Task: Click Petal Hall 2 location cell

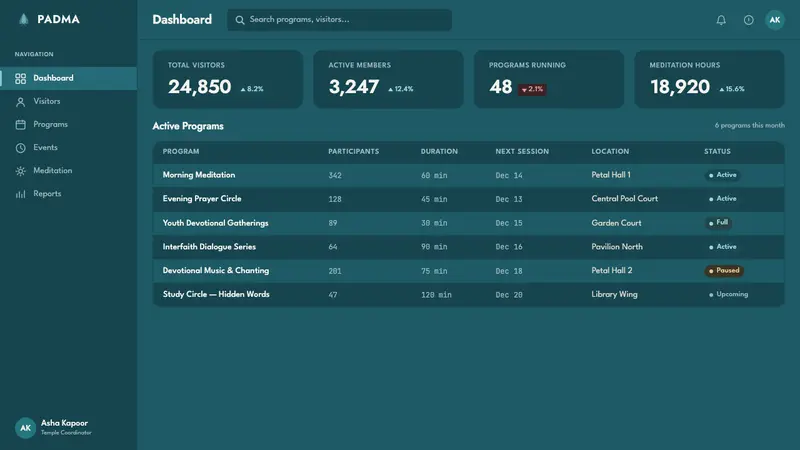Action: click(612, 270)
